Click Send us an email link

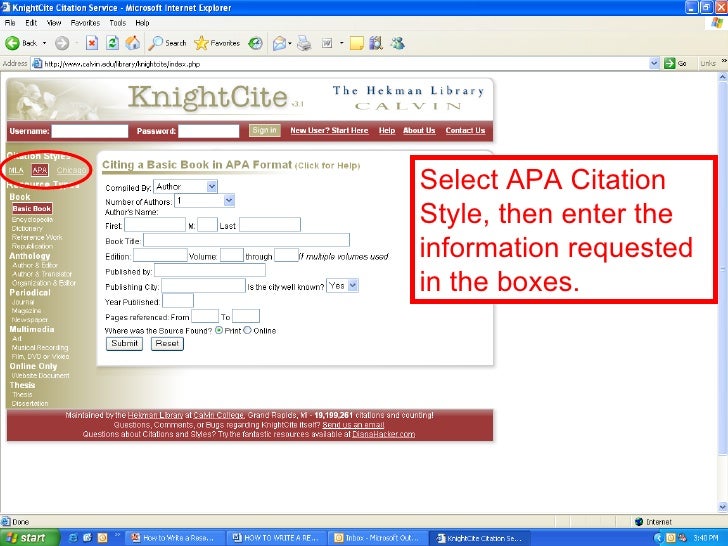(x=353, y=425)
